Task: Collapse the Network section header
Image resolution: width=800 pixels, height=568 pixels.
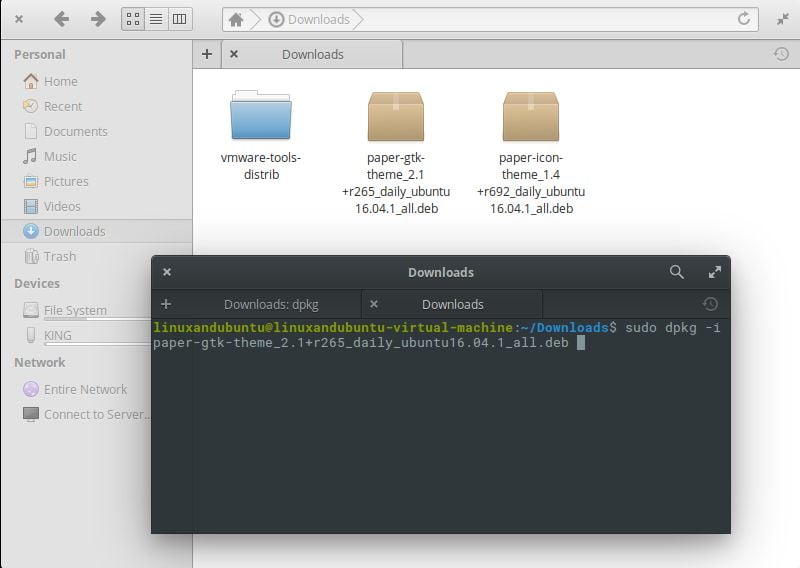Action: [x=40, y=363]
